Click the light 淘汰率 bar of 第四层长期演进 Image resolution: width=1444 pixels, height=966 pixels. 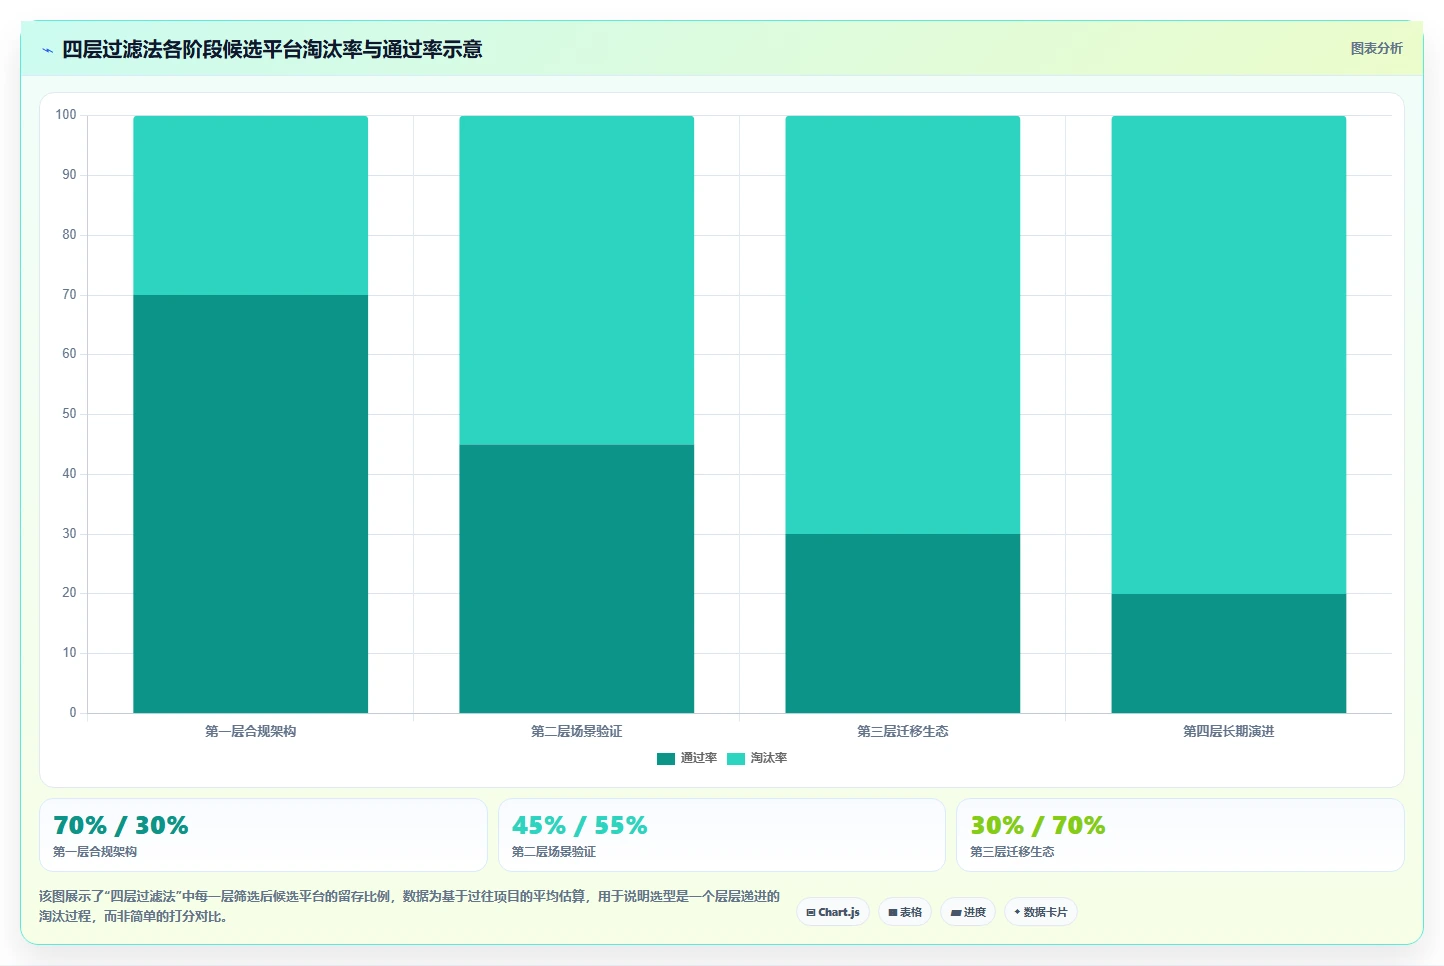[1228, 355]
